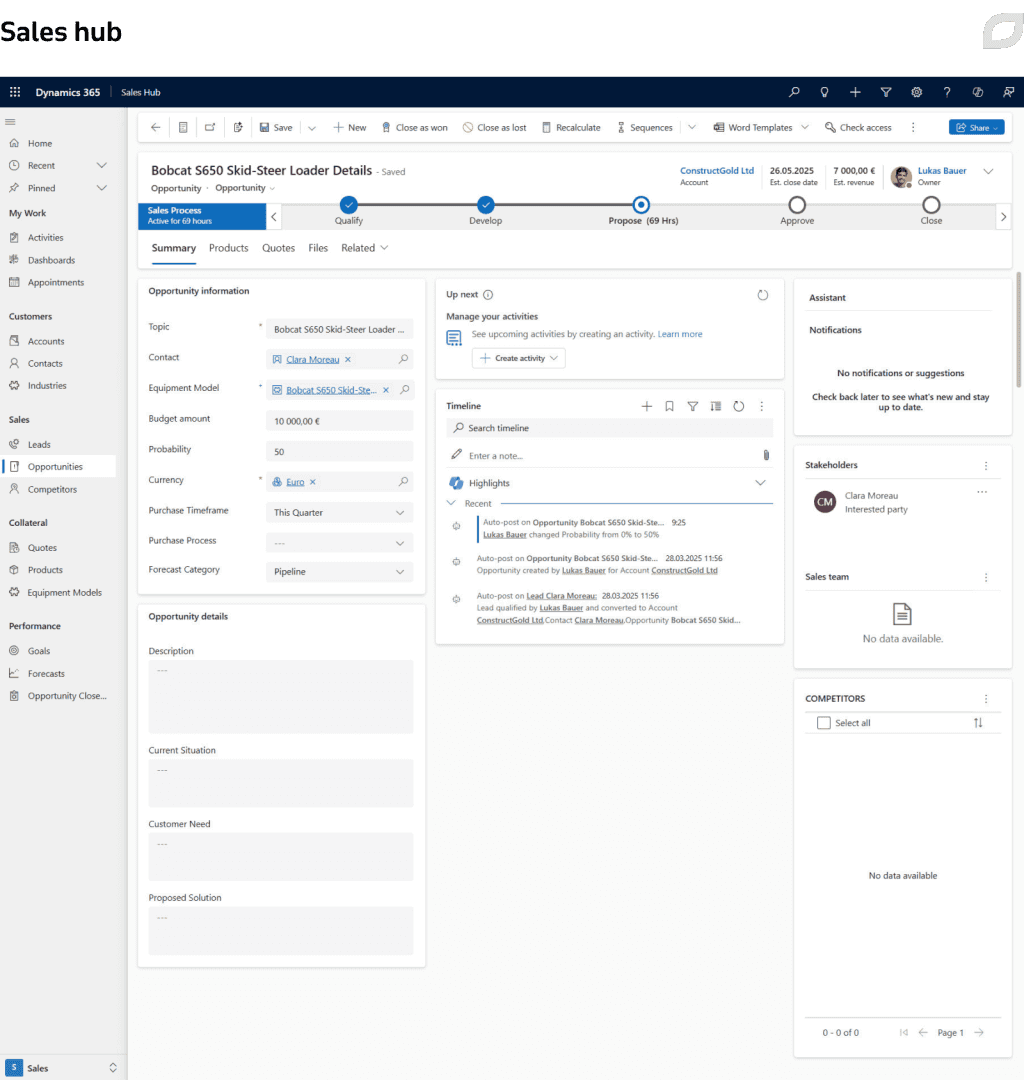
Task: Select the Close stage circle
Action: [x=931, y=205]
